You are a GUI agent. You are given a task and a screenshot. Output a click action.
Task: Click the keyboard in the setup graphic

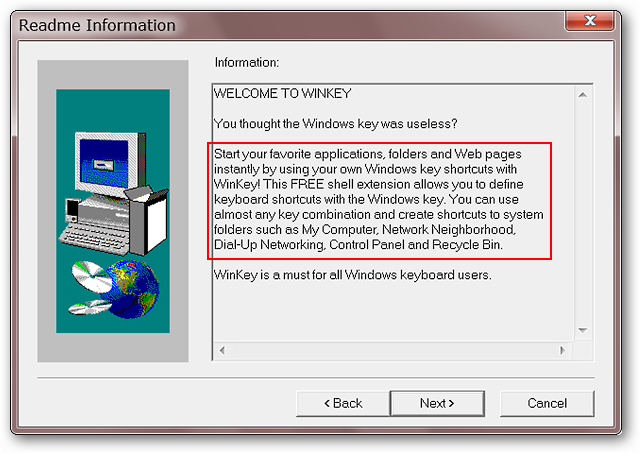pyautogui.click(x=96, y=232)
